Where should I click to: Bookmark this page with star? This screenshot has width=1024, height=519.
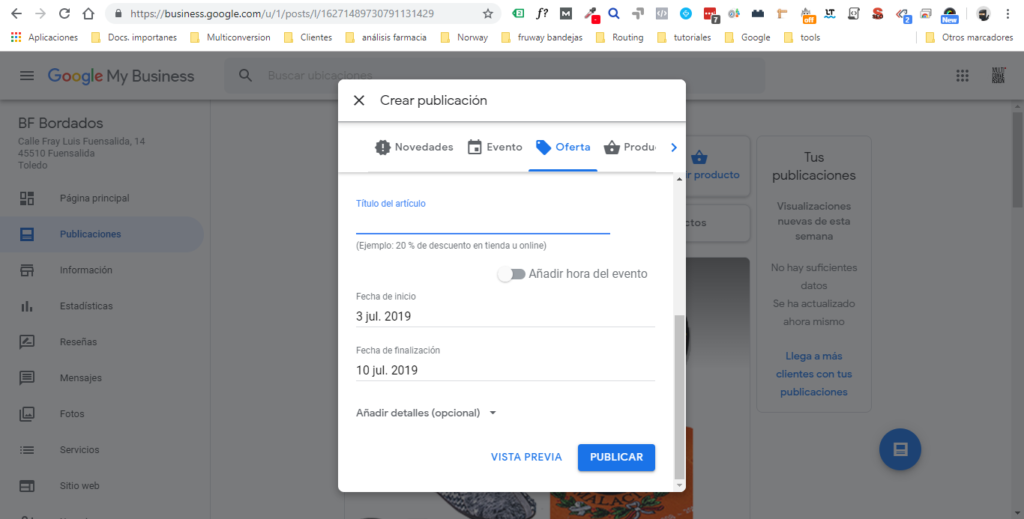click(x=488, y=14)
